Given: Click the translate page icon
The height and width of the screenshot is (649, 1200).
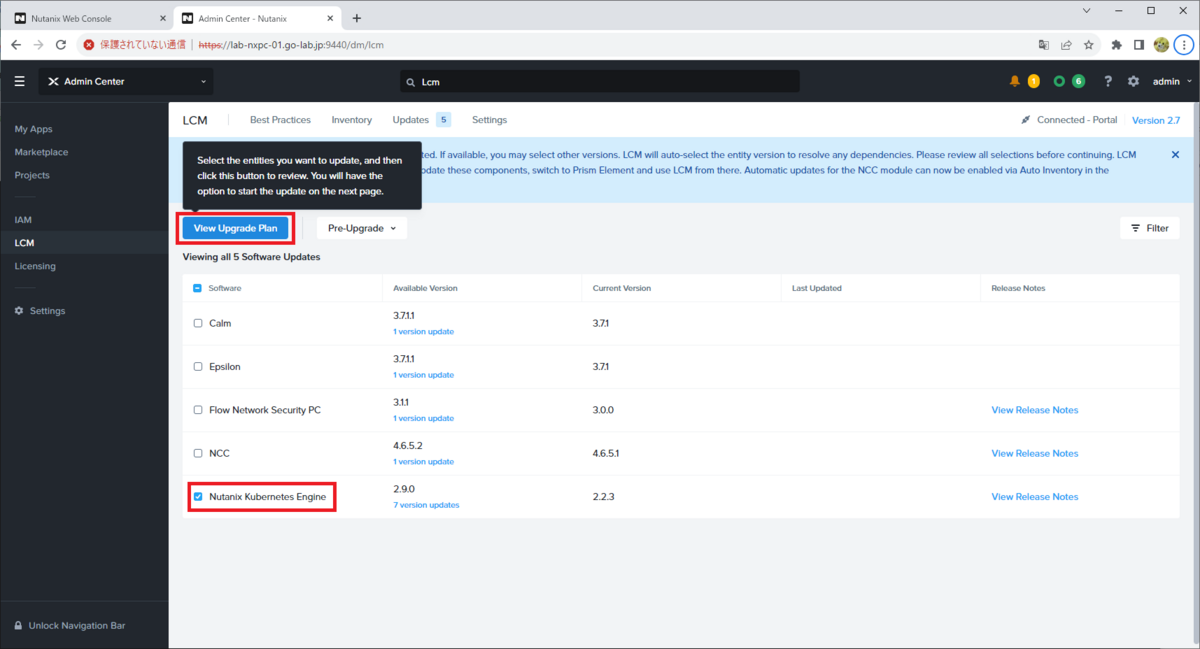Looking at the screenshot, I should pyautogui.click(x=1044, y=45).
